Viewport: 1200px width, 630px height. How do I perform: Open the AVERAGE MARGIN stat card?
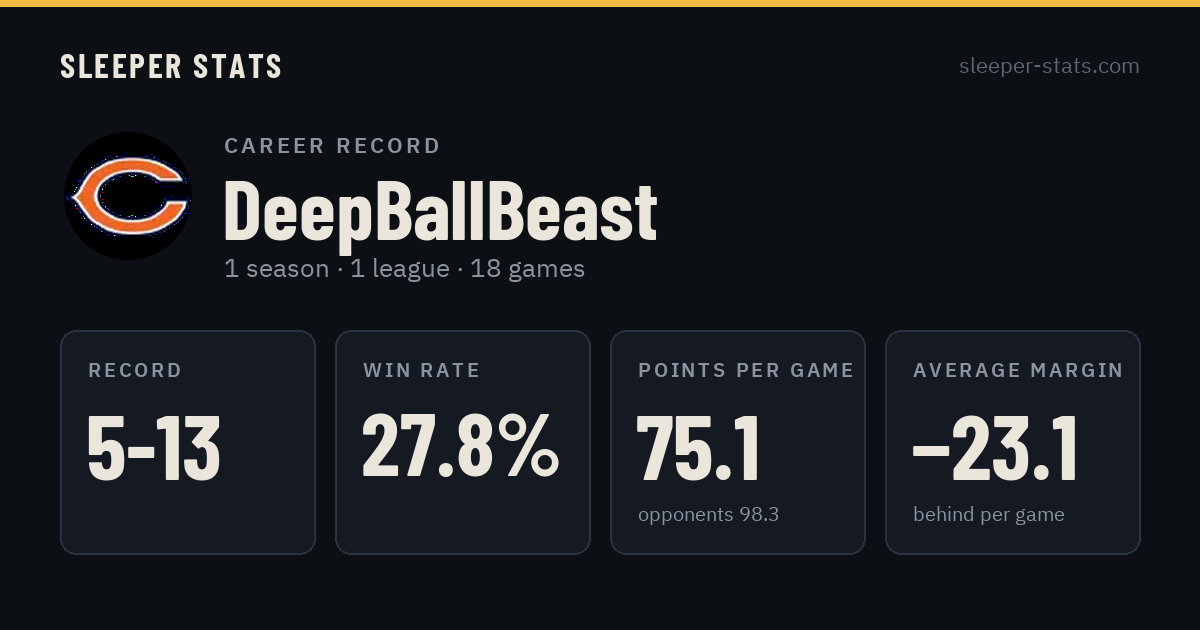point(1013,442)
